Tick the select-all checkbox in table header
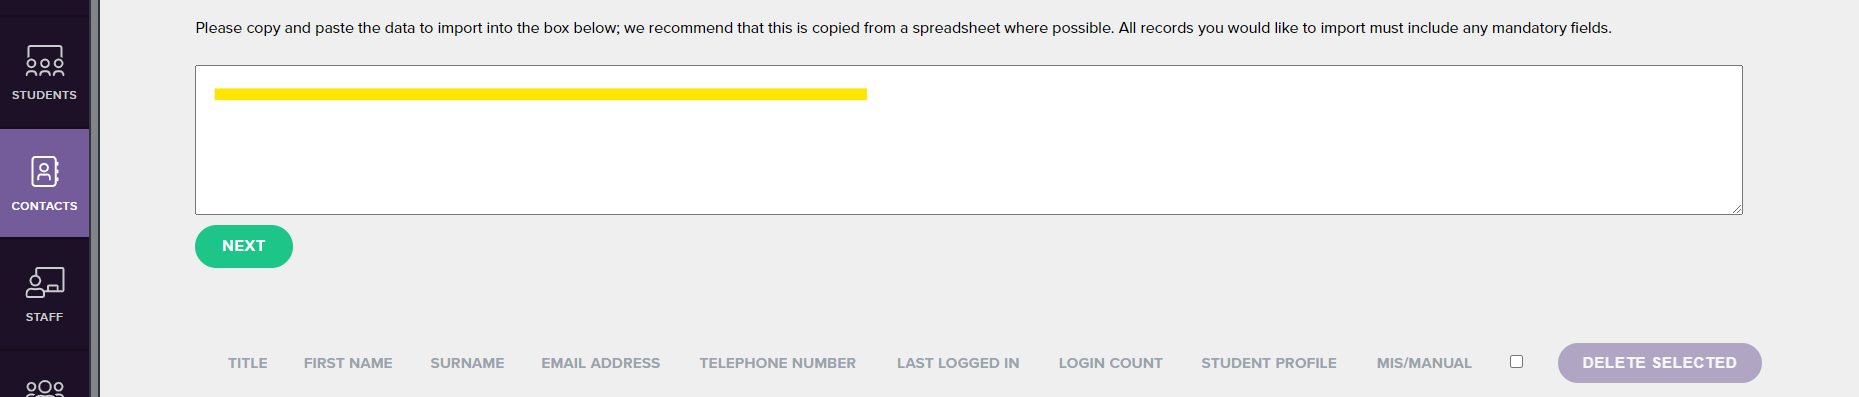 pyautogui.click(x=1516, y=362)
